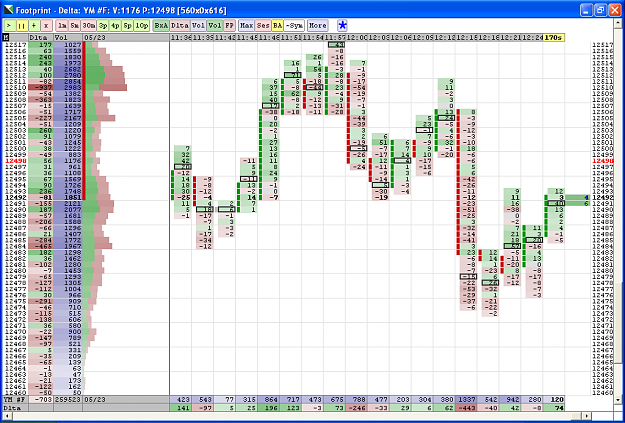Click the Footprint window title icon

8,10
